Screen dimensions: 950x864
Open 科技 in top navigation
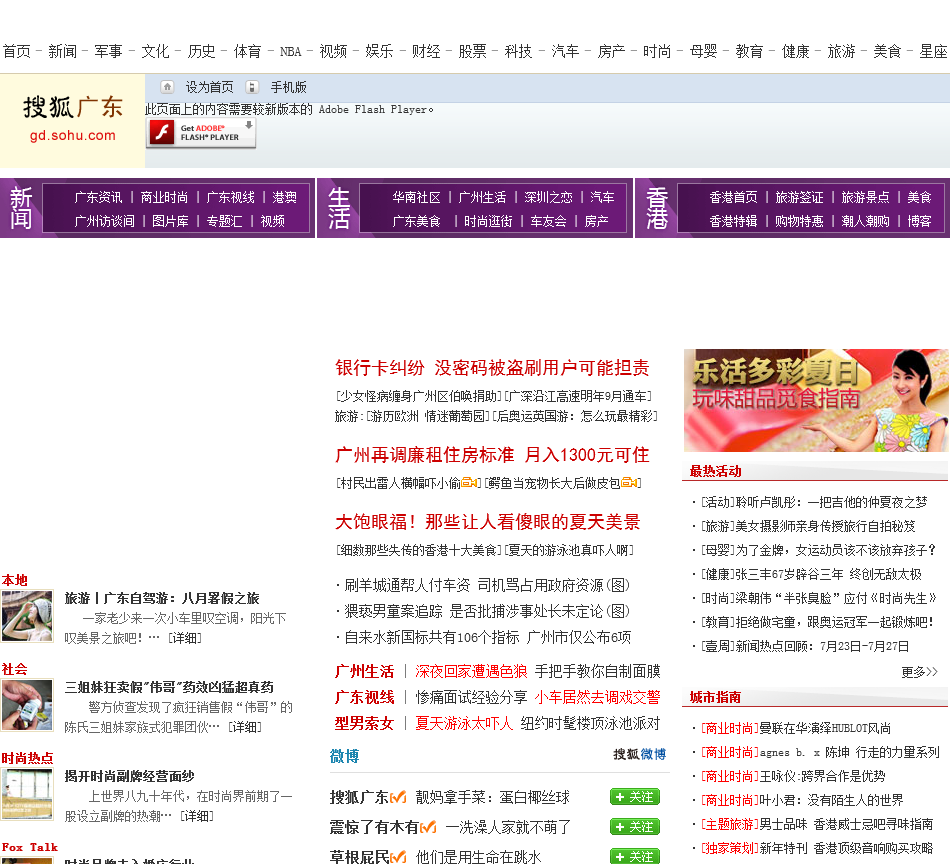tap(518, 52)
